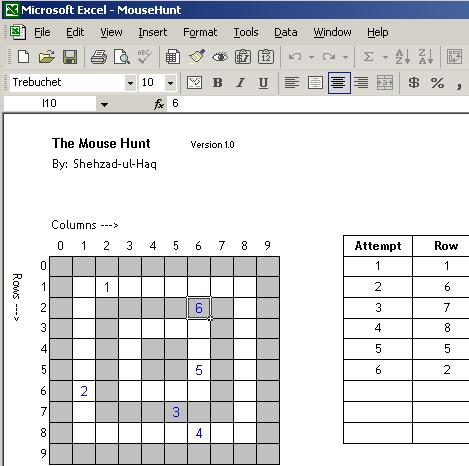Save the workbook with the floppy disk icon
This screenshot has height=466, width=469.
(70, 57)
